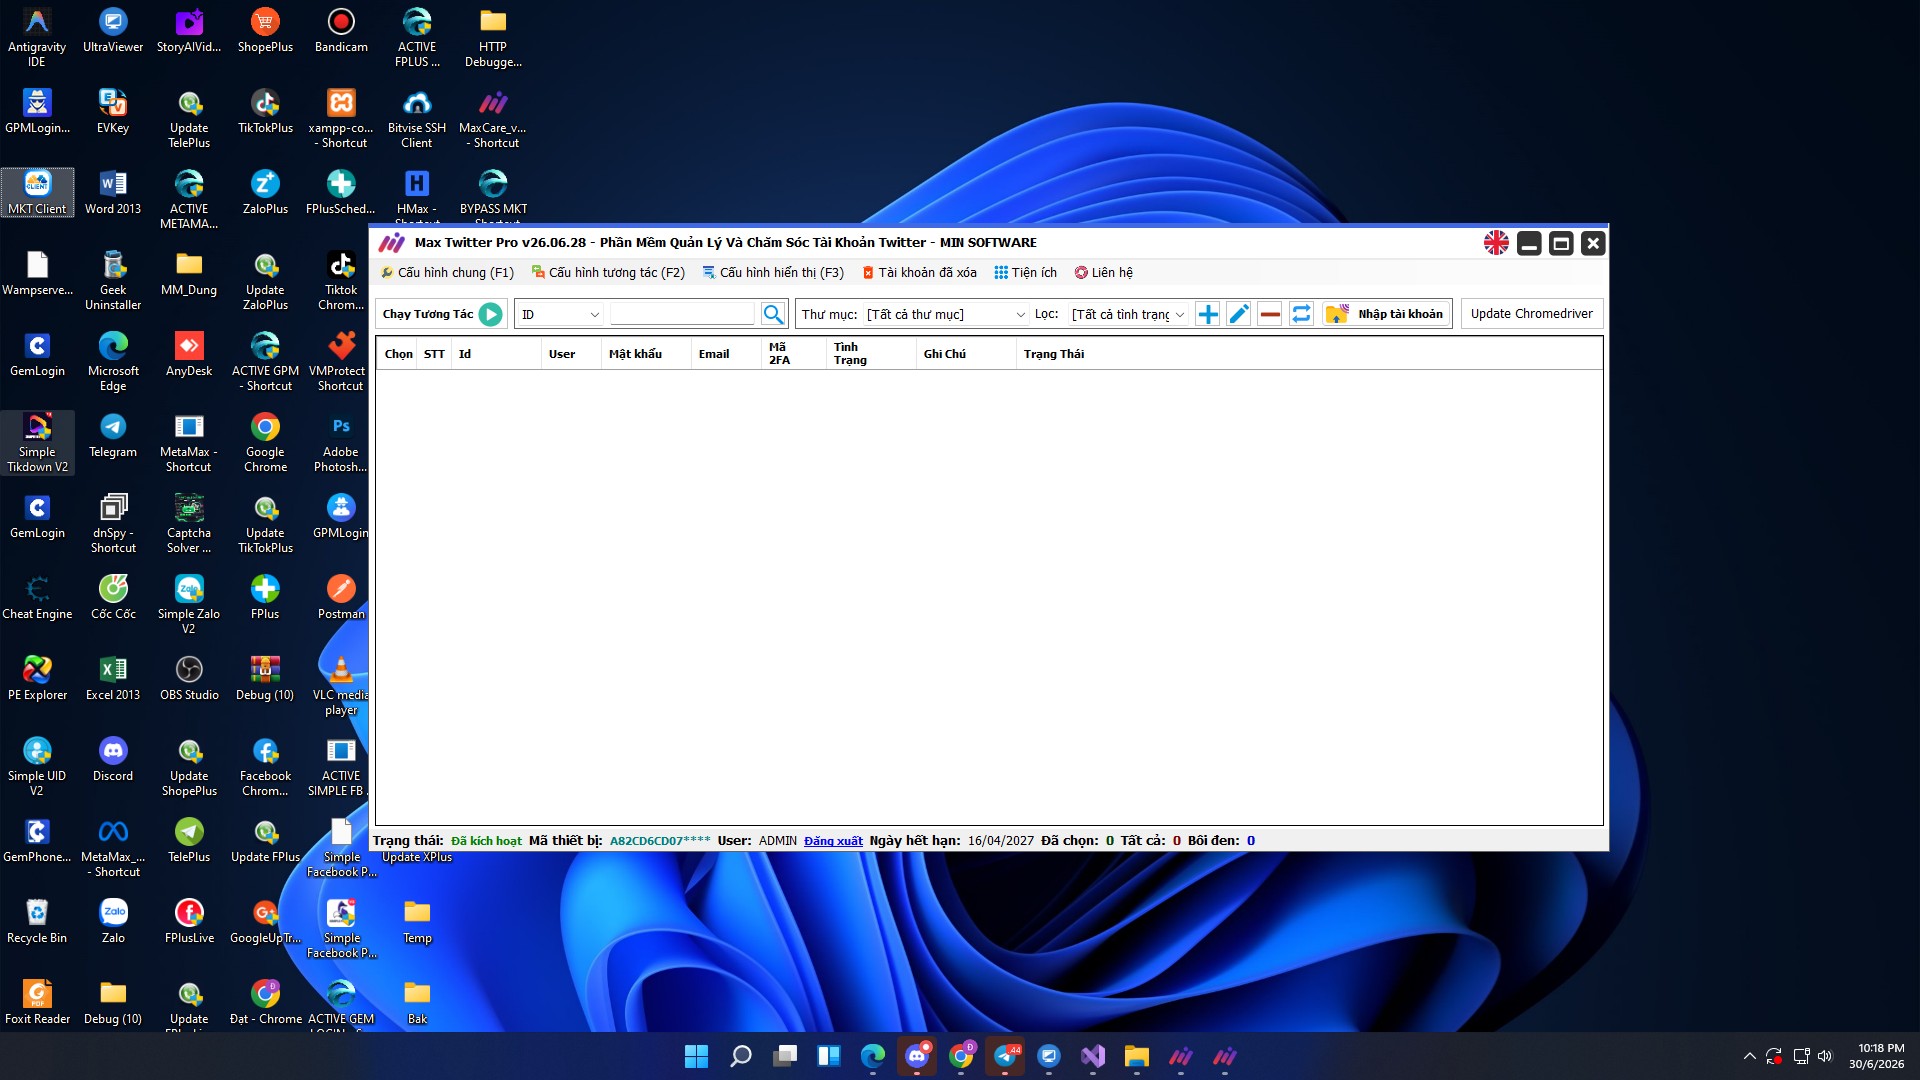This screenshot has height=1080, width=1920.
Task: Select the Word 2013 desktop icon
Action: (113, 192)
